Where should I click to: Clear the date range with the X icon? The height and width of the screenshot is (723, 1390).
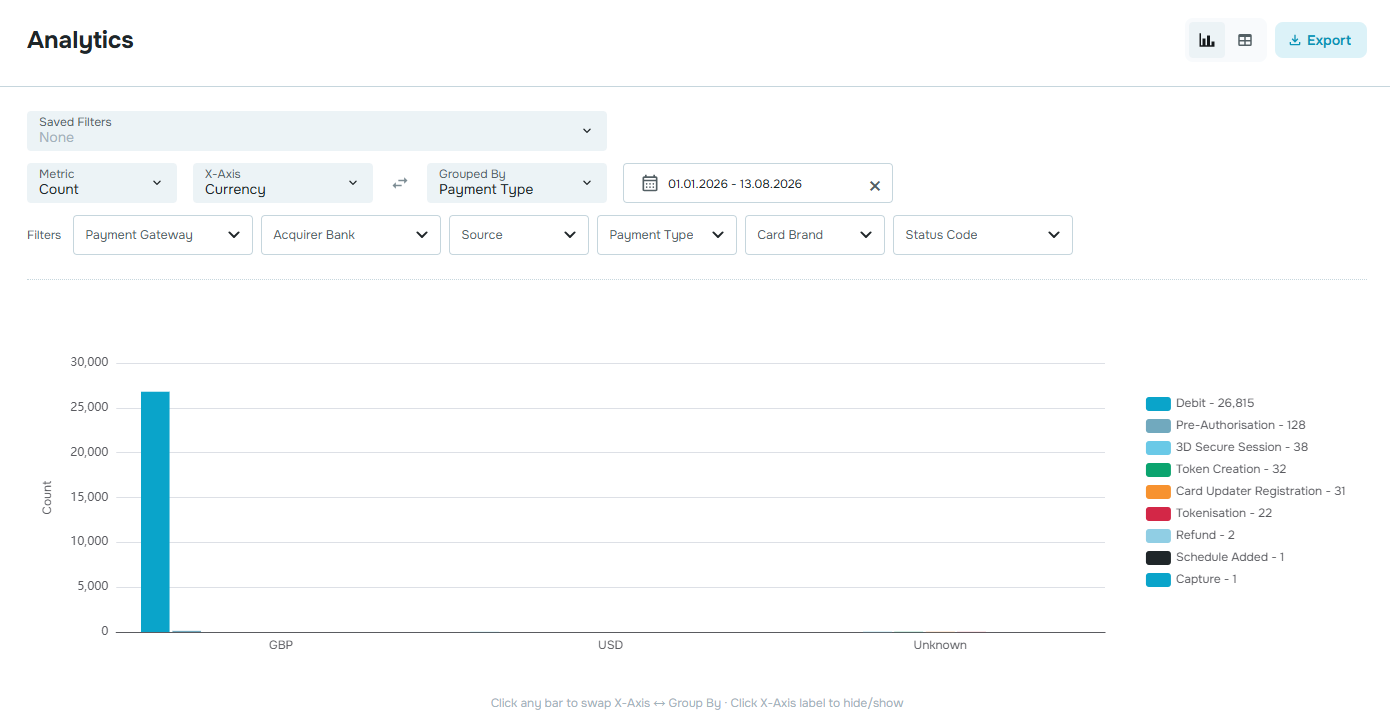875,185
